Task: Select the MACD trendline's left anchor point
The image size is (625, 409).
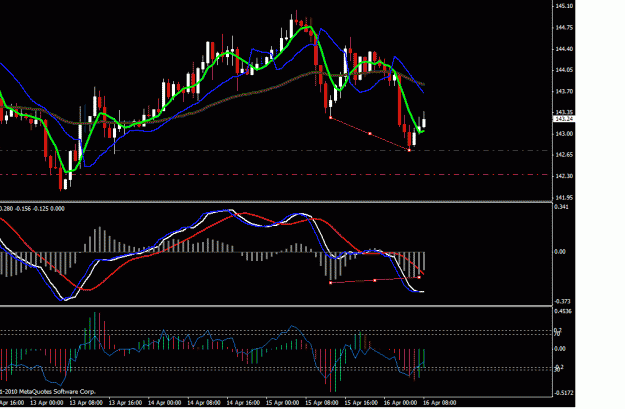Action: pos(330,283)
